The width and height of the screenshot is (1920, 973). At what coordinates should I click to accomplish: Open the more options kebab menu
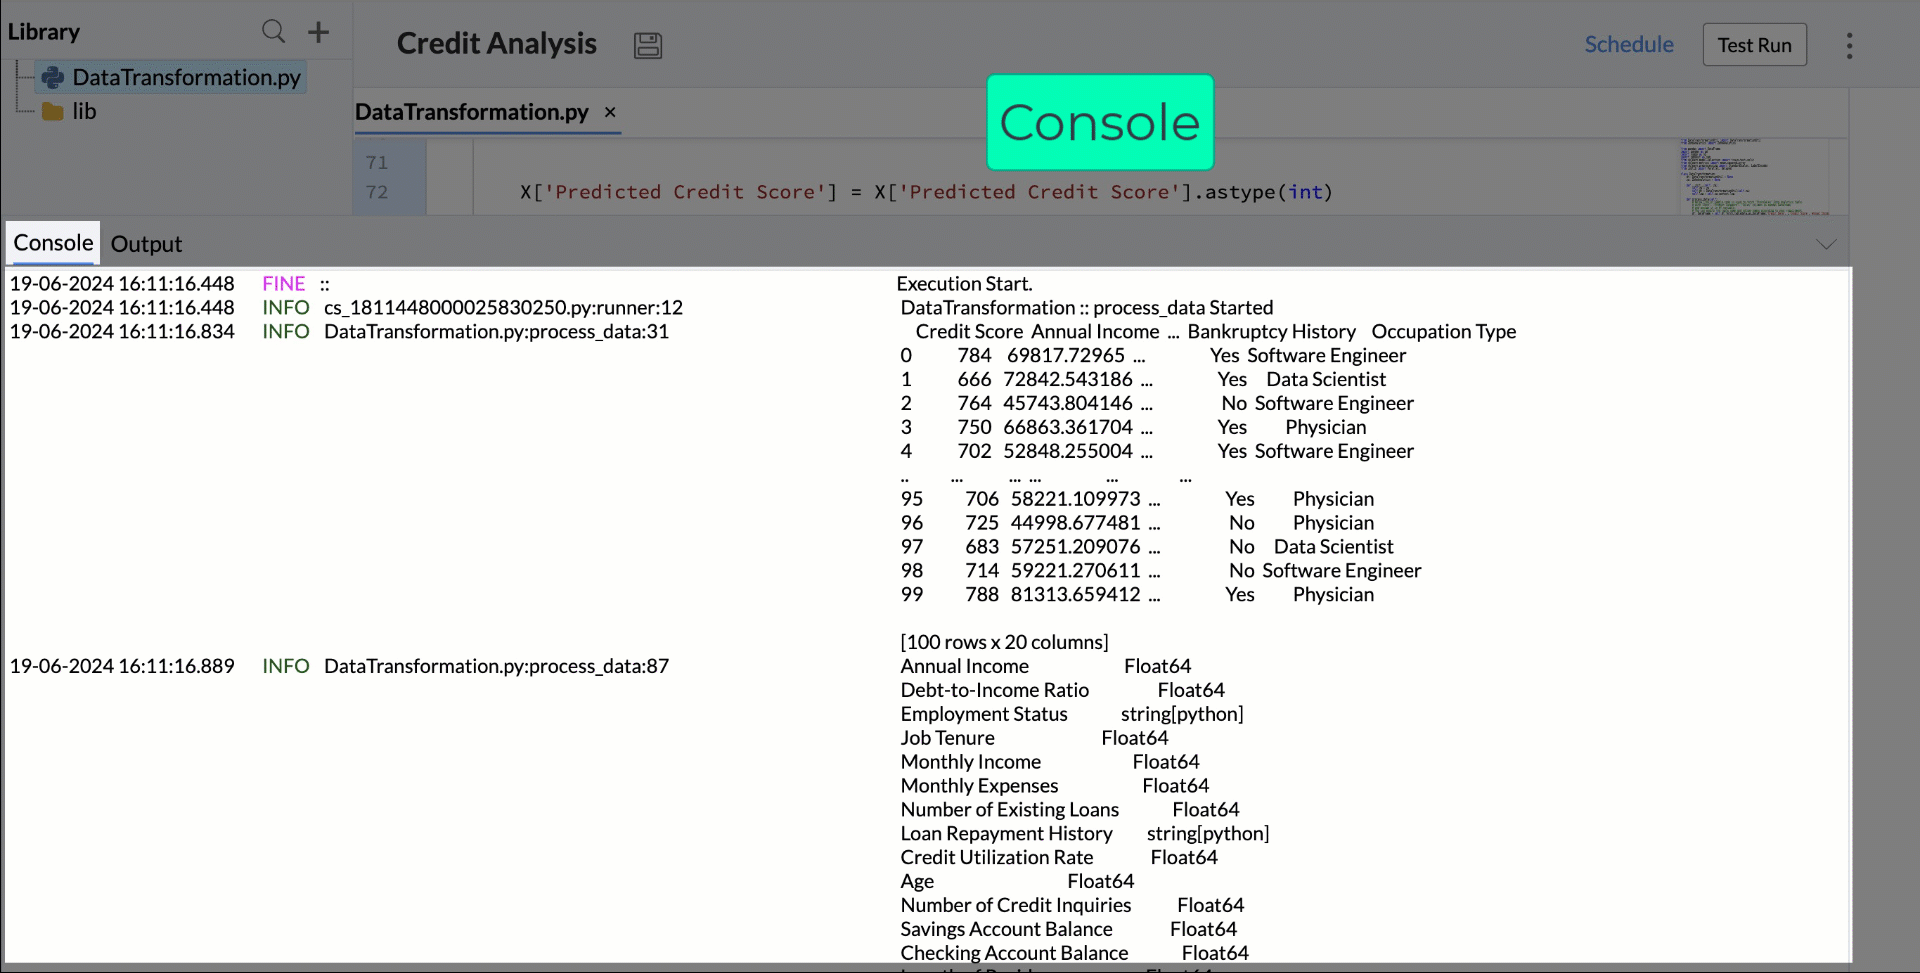coord(1849,45)
